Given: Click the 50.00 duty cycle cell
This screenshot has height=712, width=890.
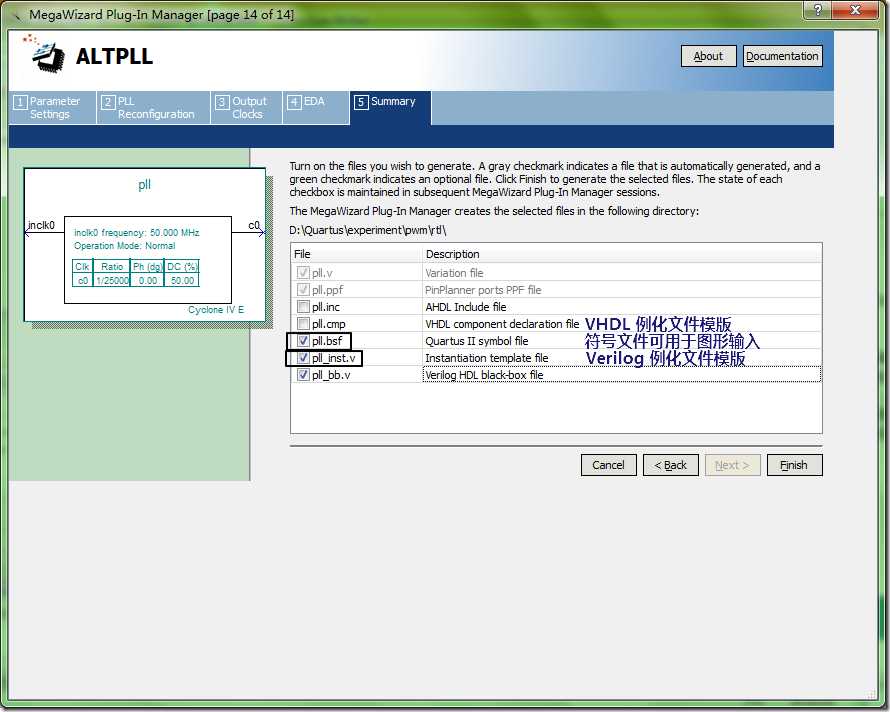Looking at the screenshot, I should [182, 280].
